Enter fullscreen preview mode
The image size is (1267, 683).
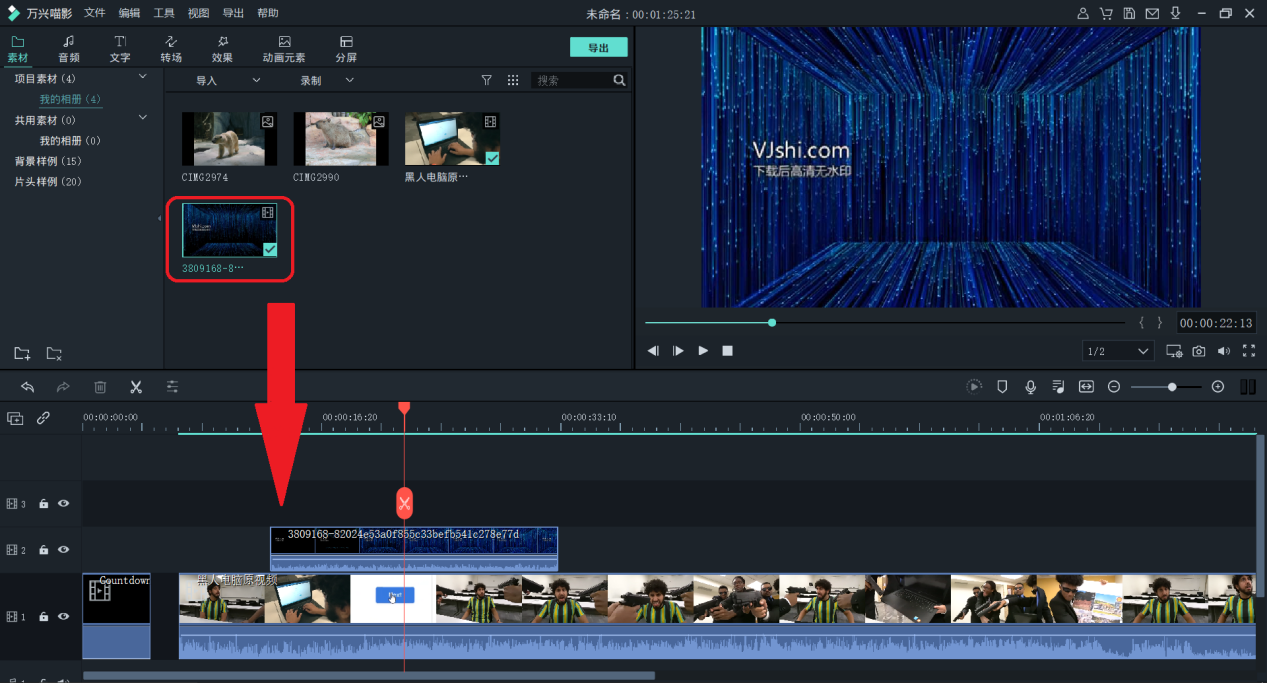click(1248, 351)
